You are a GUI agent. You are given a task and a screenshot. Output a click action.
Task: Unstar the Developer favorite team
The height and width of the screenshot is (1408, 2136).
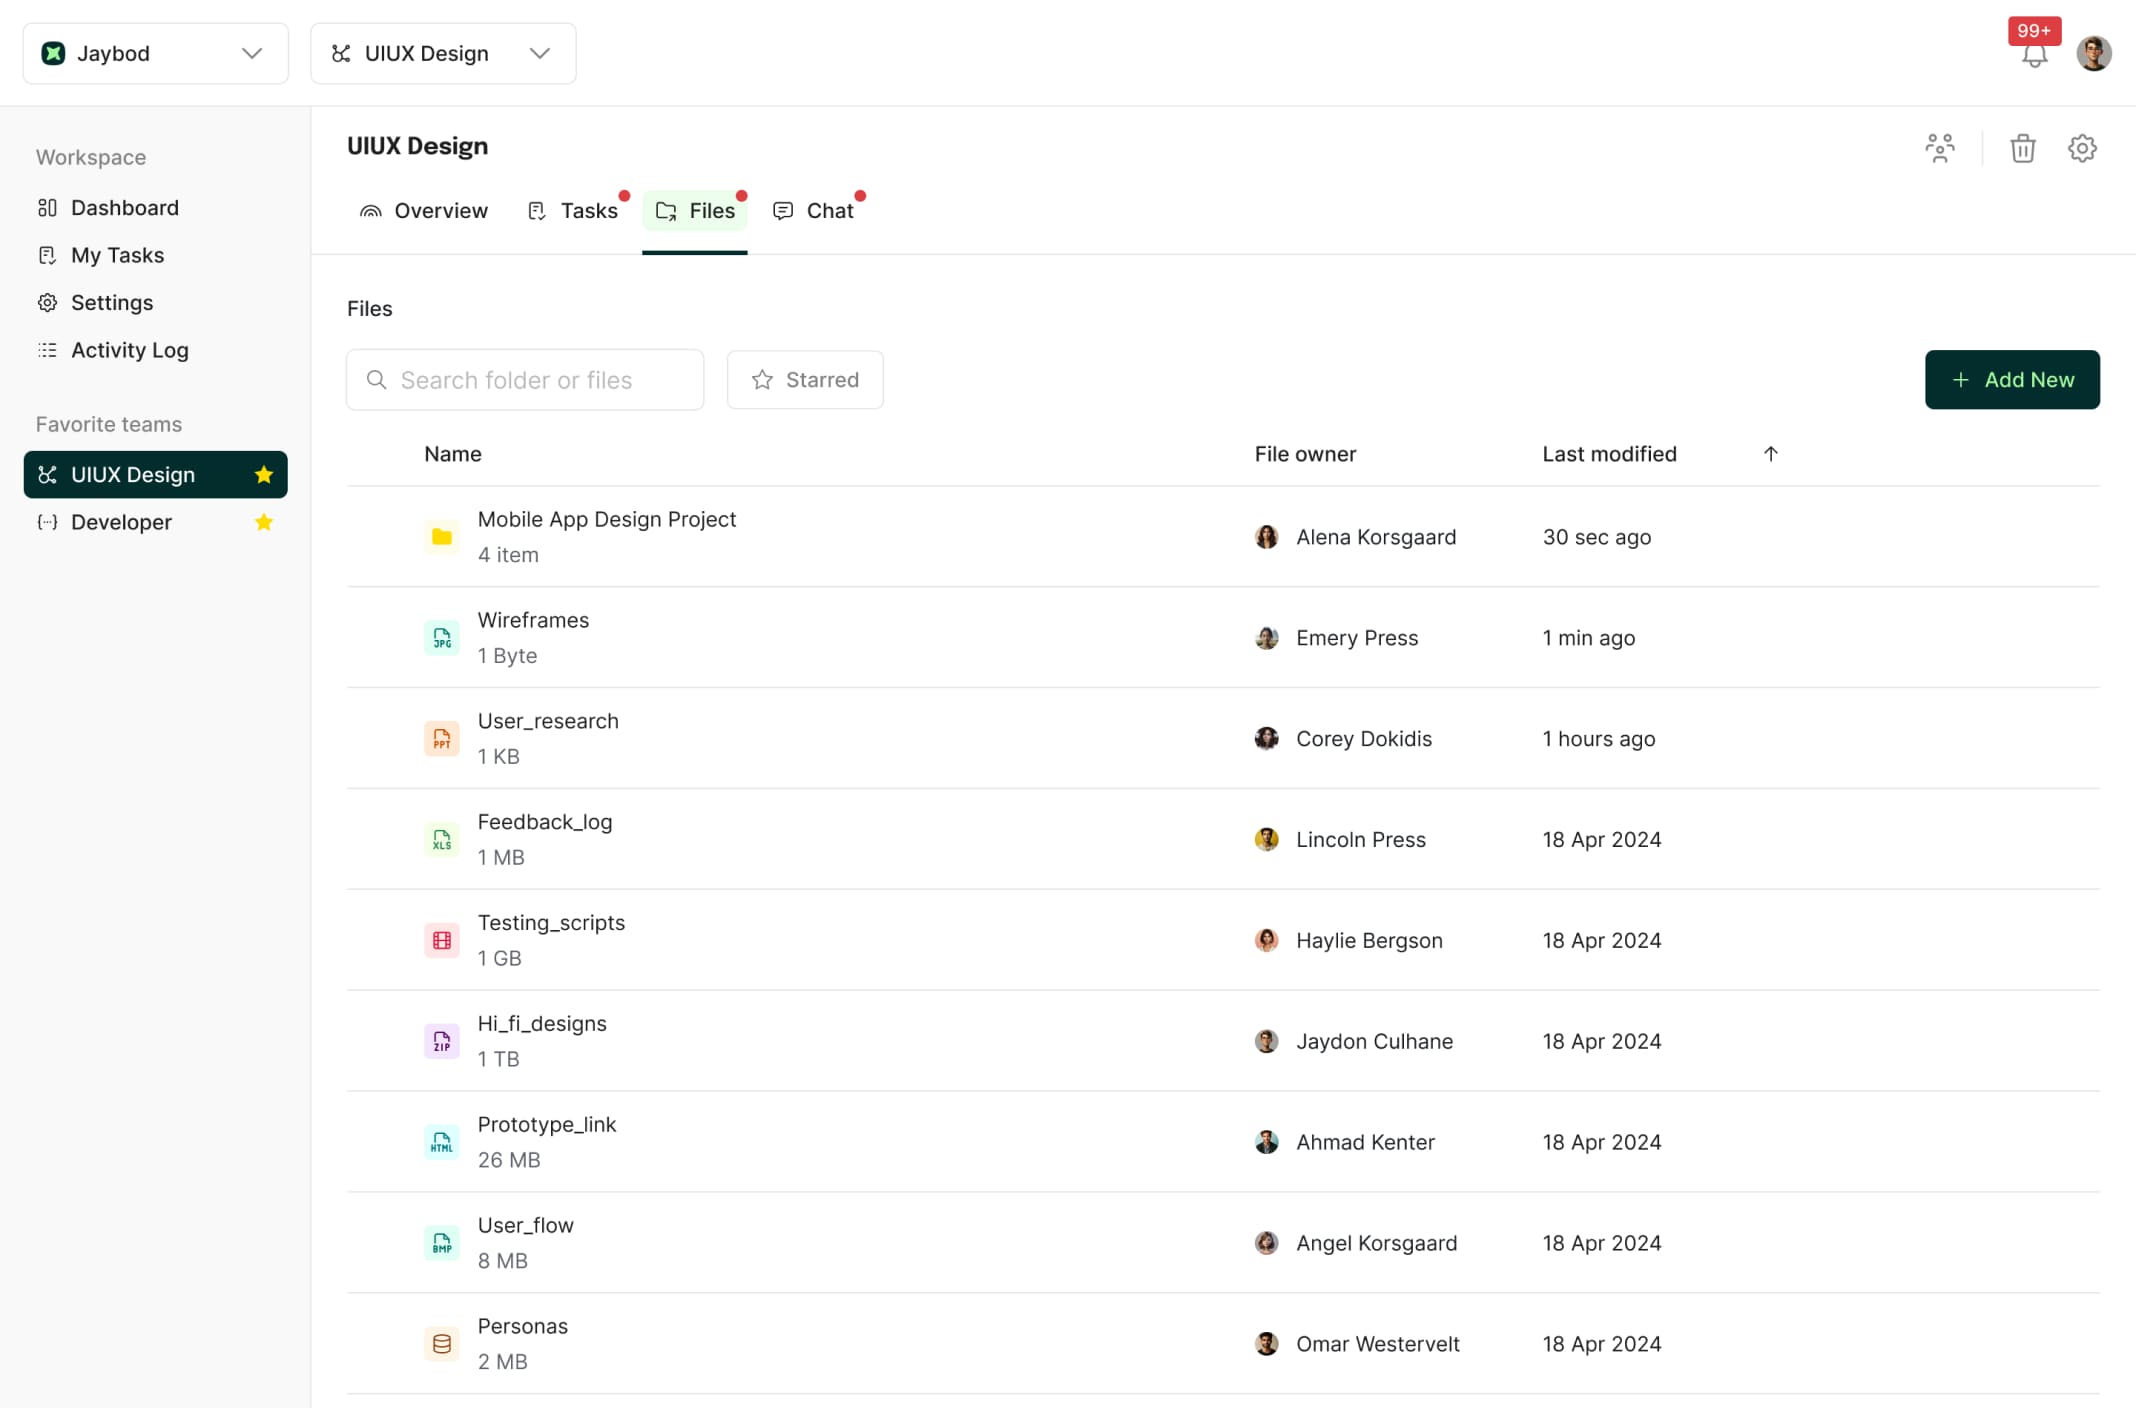[x=264, y=522]
